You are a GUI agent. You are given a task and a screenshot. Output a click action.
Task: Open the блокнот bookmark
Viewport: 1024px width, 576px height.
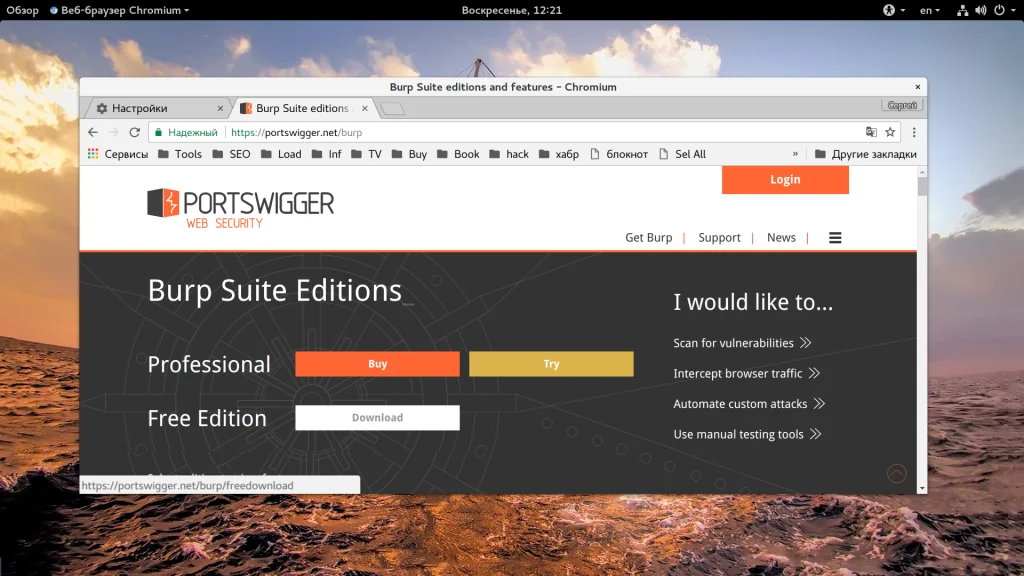(x=618, y=154)
